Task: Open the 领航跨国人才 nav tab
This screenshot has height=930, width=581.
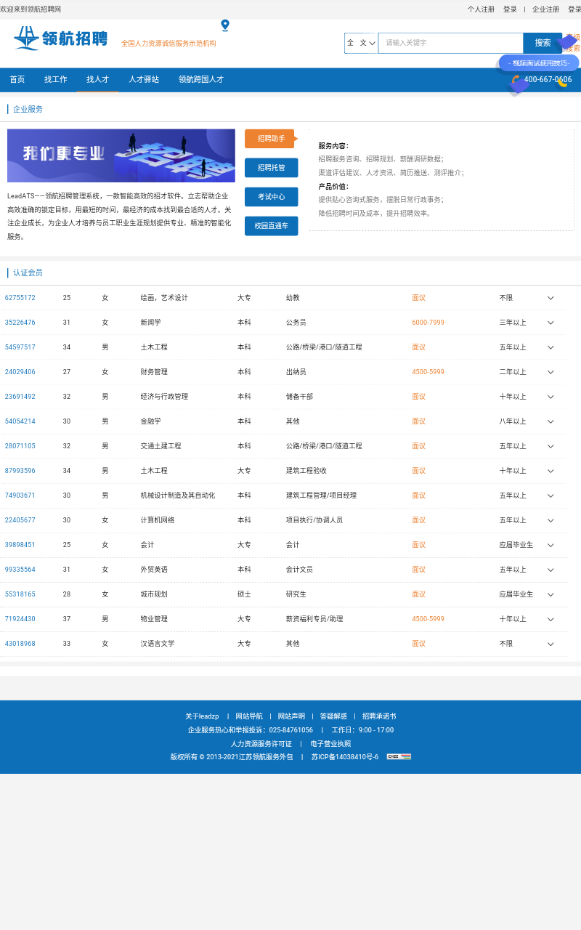Action: click(x=201, y=79)
